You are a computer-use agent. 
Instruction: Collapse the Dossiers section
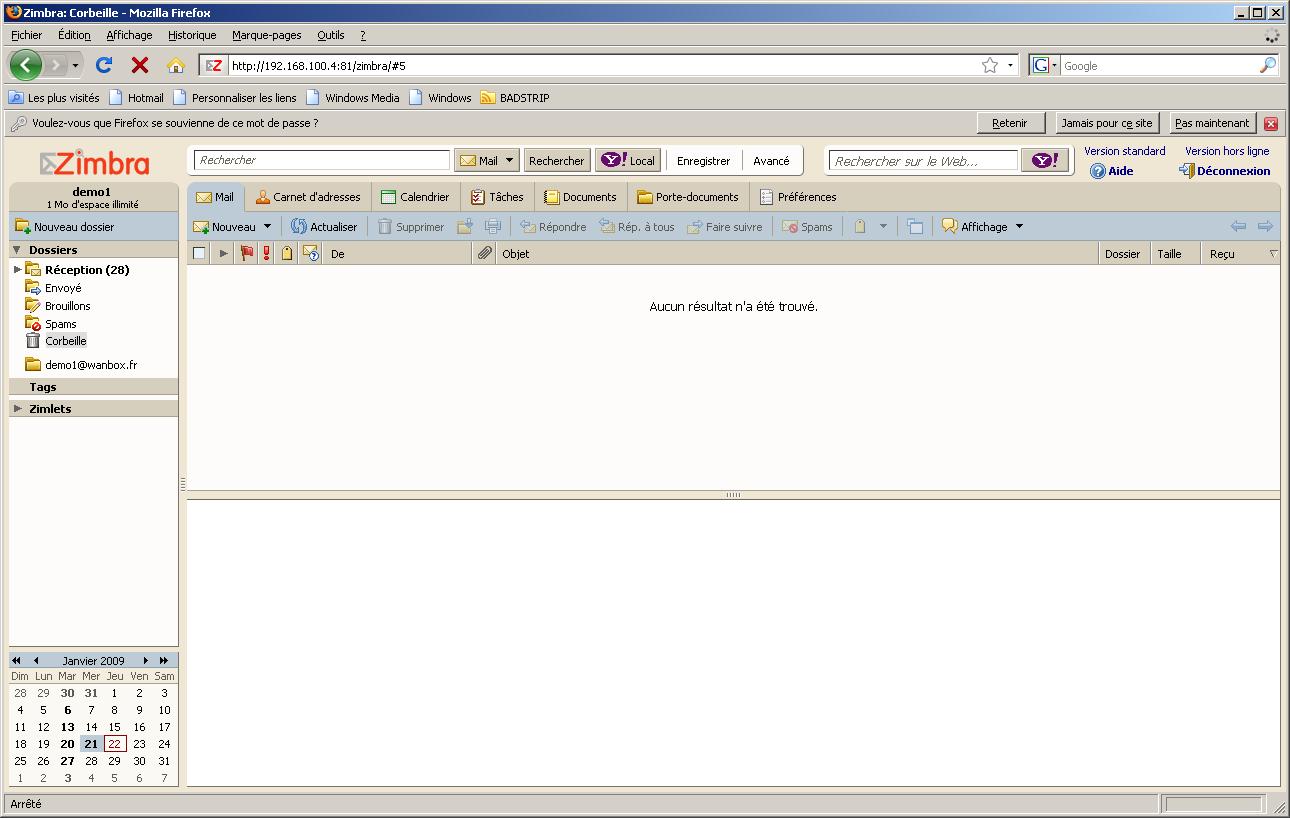coord(17,250)
